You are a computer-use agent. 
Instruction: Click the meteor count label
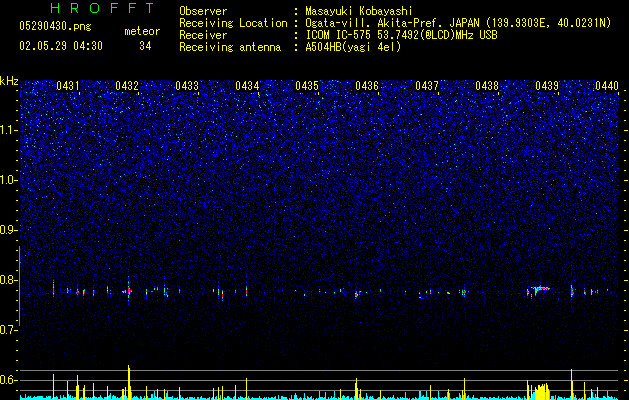[x=142, y=31]
